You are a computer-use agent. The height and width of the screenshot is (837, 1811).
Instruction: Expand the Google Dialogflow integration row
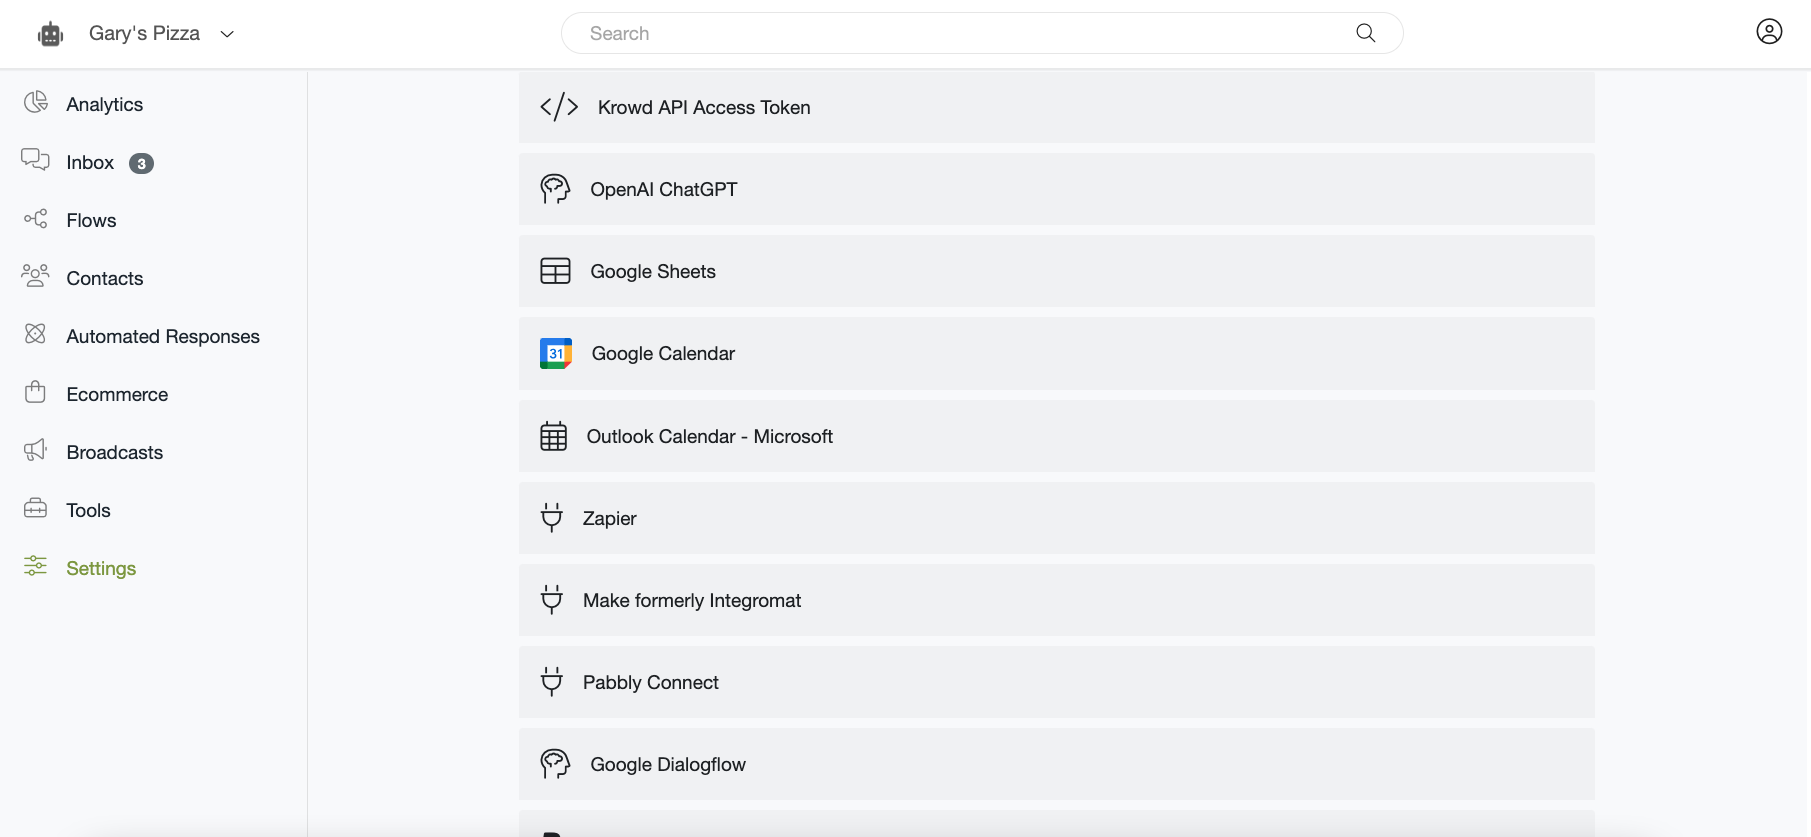[x=1055, y=764]
